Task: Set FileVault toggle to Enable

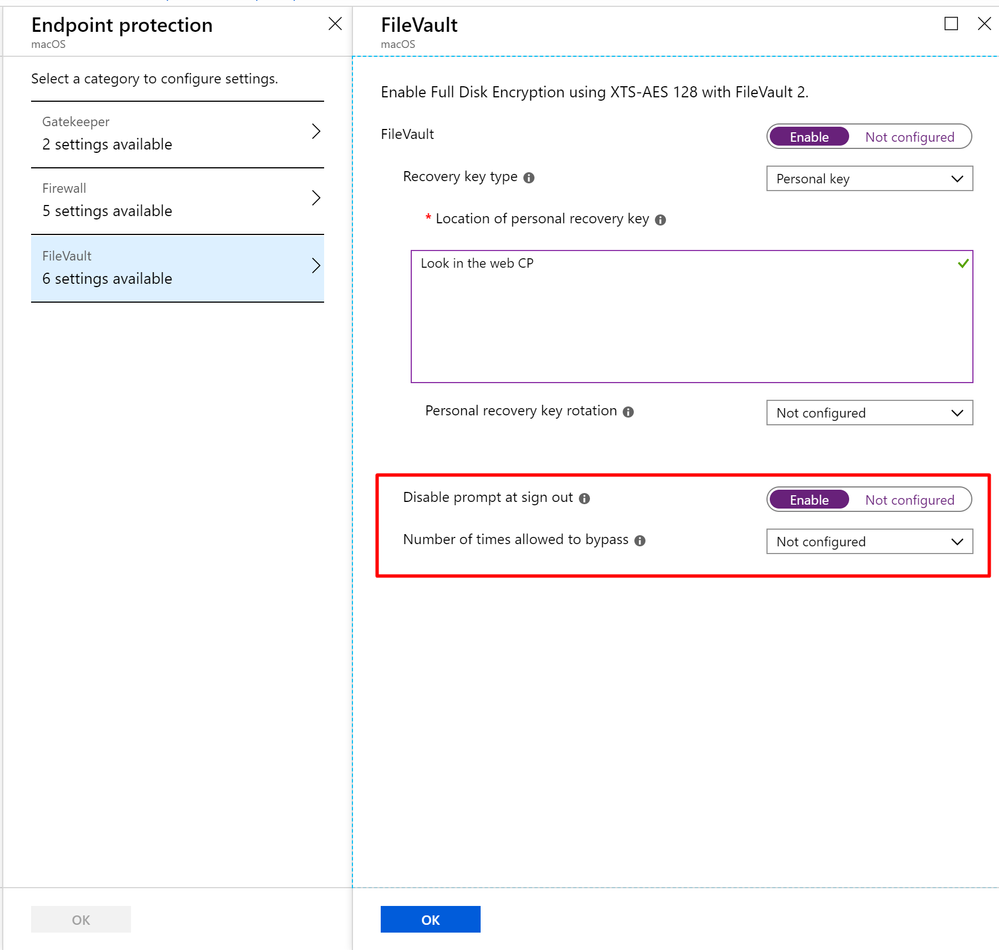Action: pyautogui.click(x=809, y=137)
